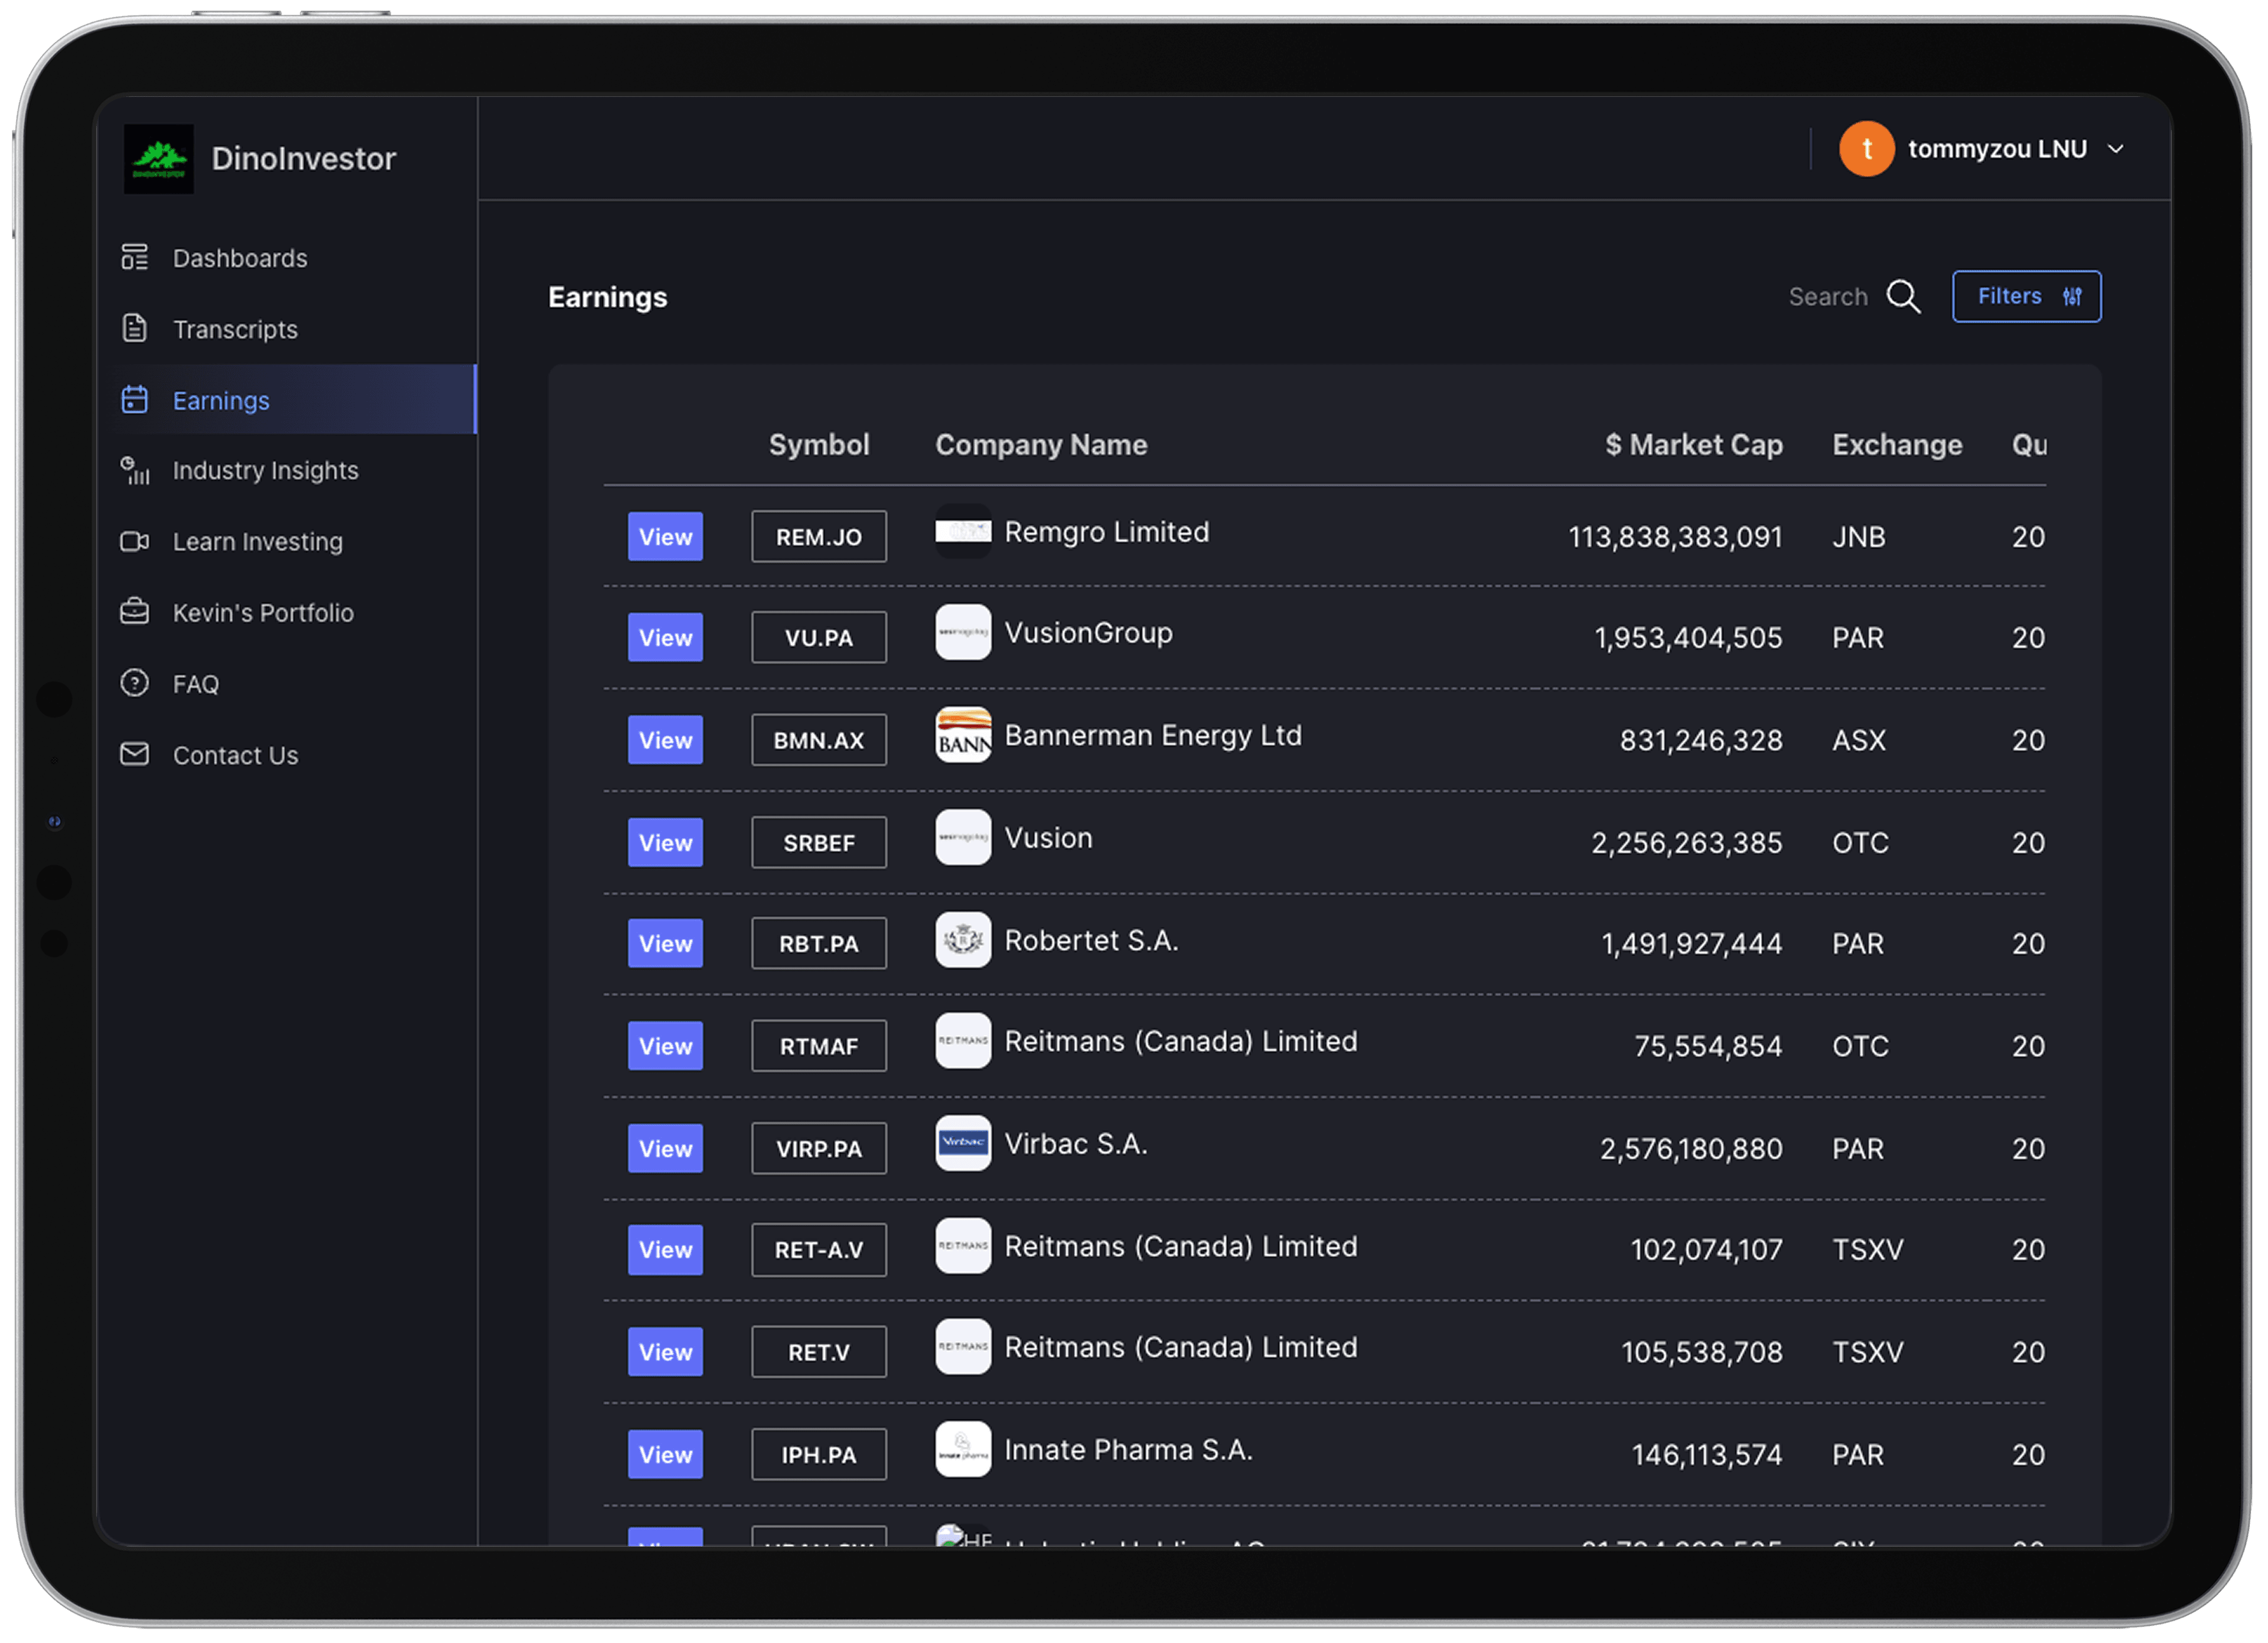Click the Search field
Image resolution: width=2268 pixels, height=1643 pixels.
[1828, 297]
